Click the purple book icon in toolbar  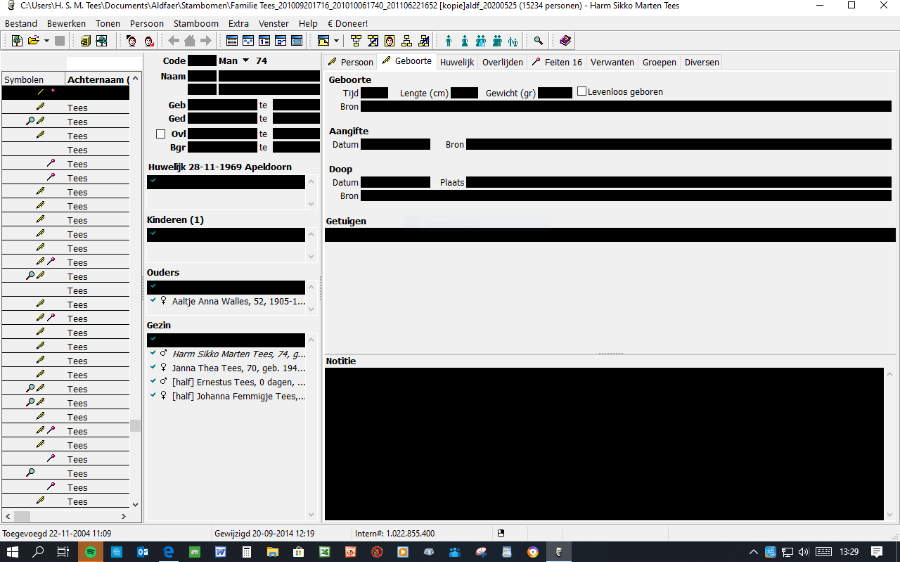565,41
